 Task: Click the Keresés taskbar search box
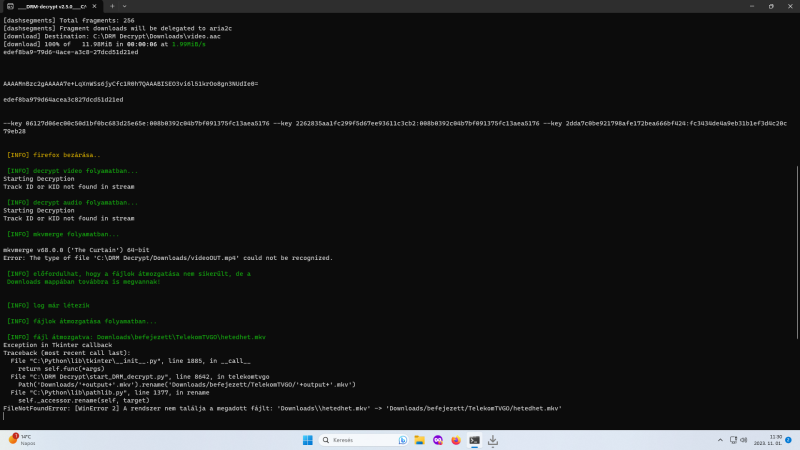363,440
